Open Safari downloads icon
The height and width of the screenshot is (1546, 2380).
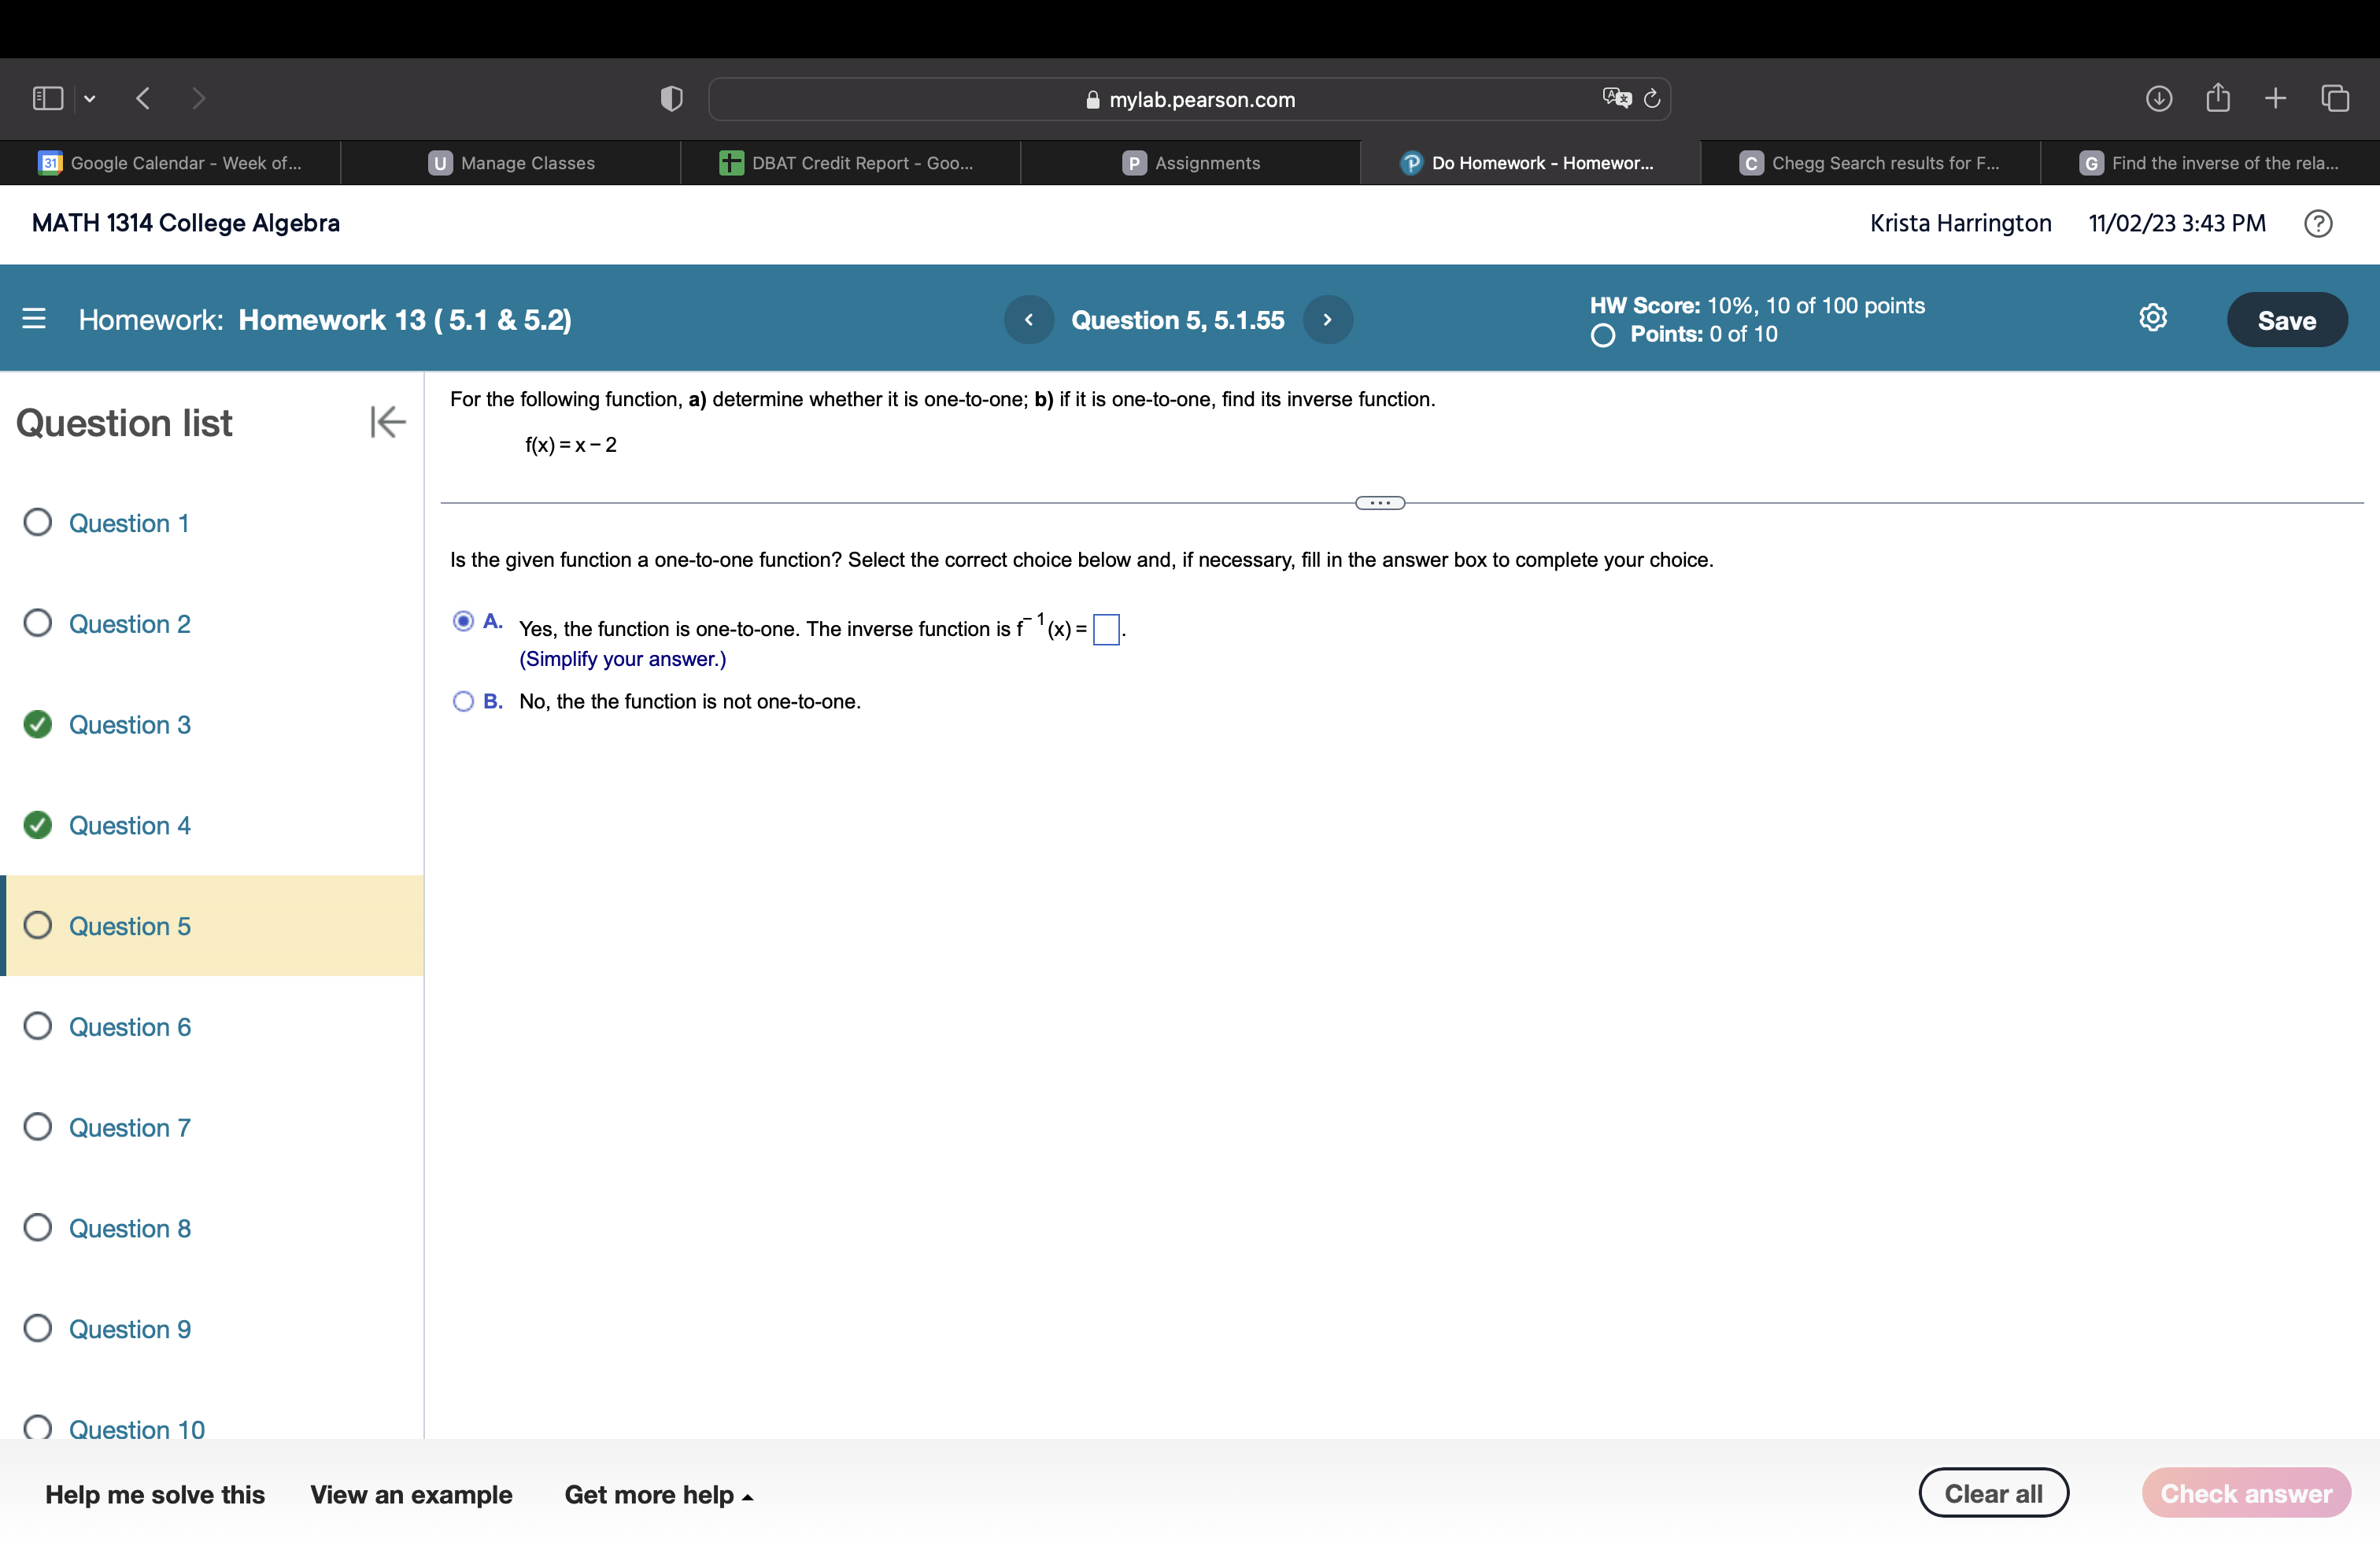click(2158, 98)
